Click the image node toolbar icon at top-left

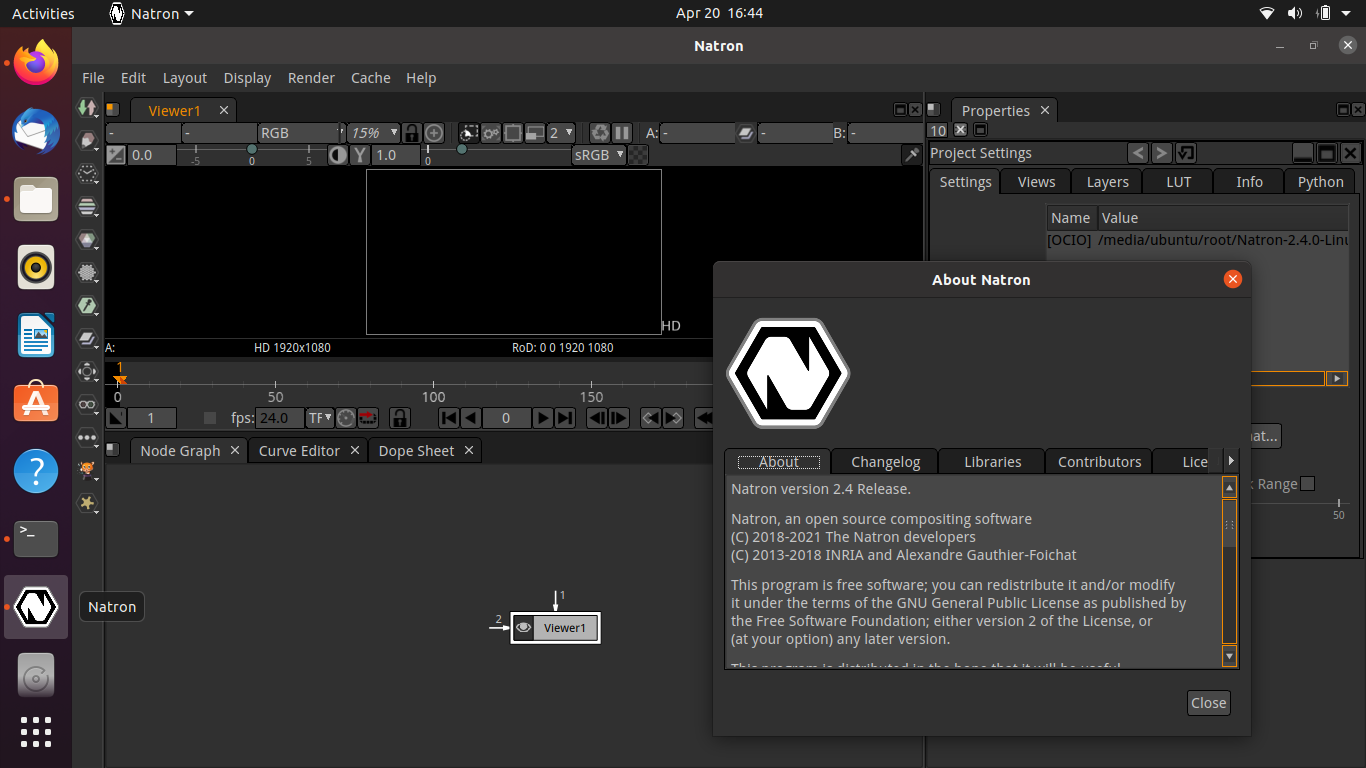point(88,108)
